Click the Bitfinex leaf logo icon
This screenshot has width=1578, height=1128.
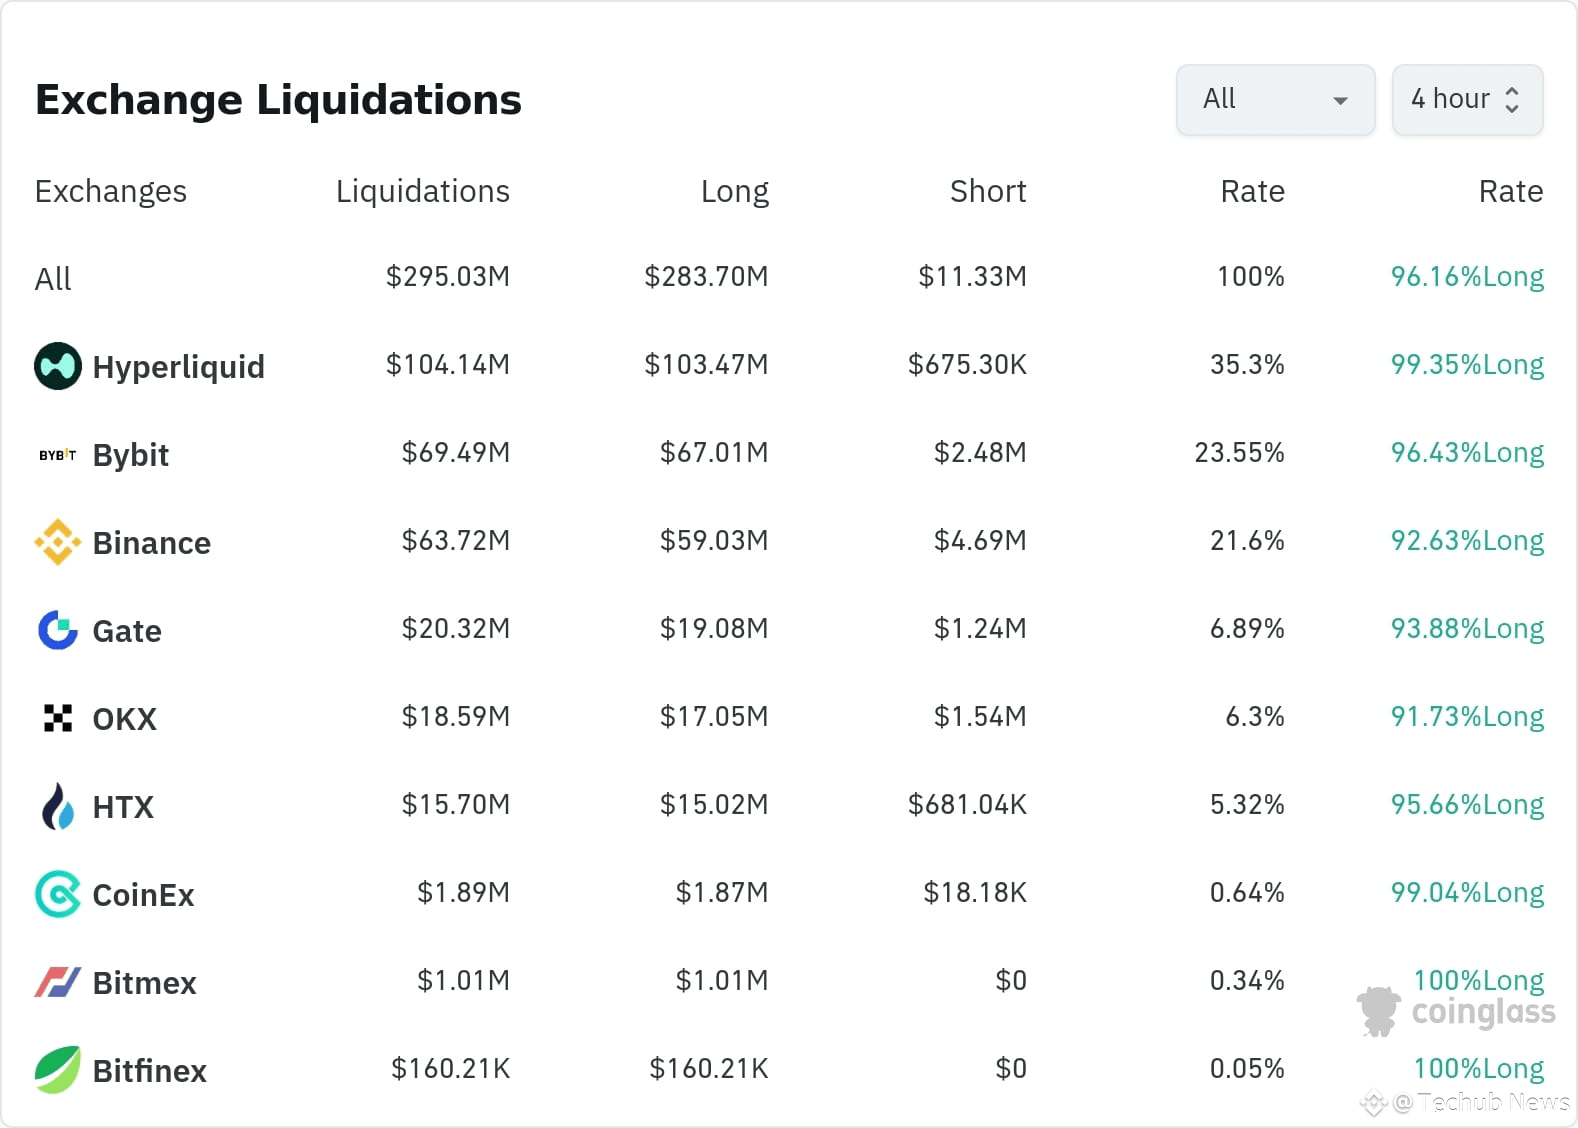[58, 1070]
